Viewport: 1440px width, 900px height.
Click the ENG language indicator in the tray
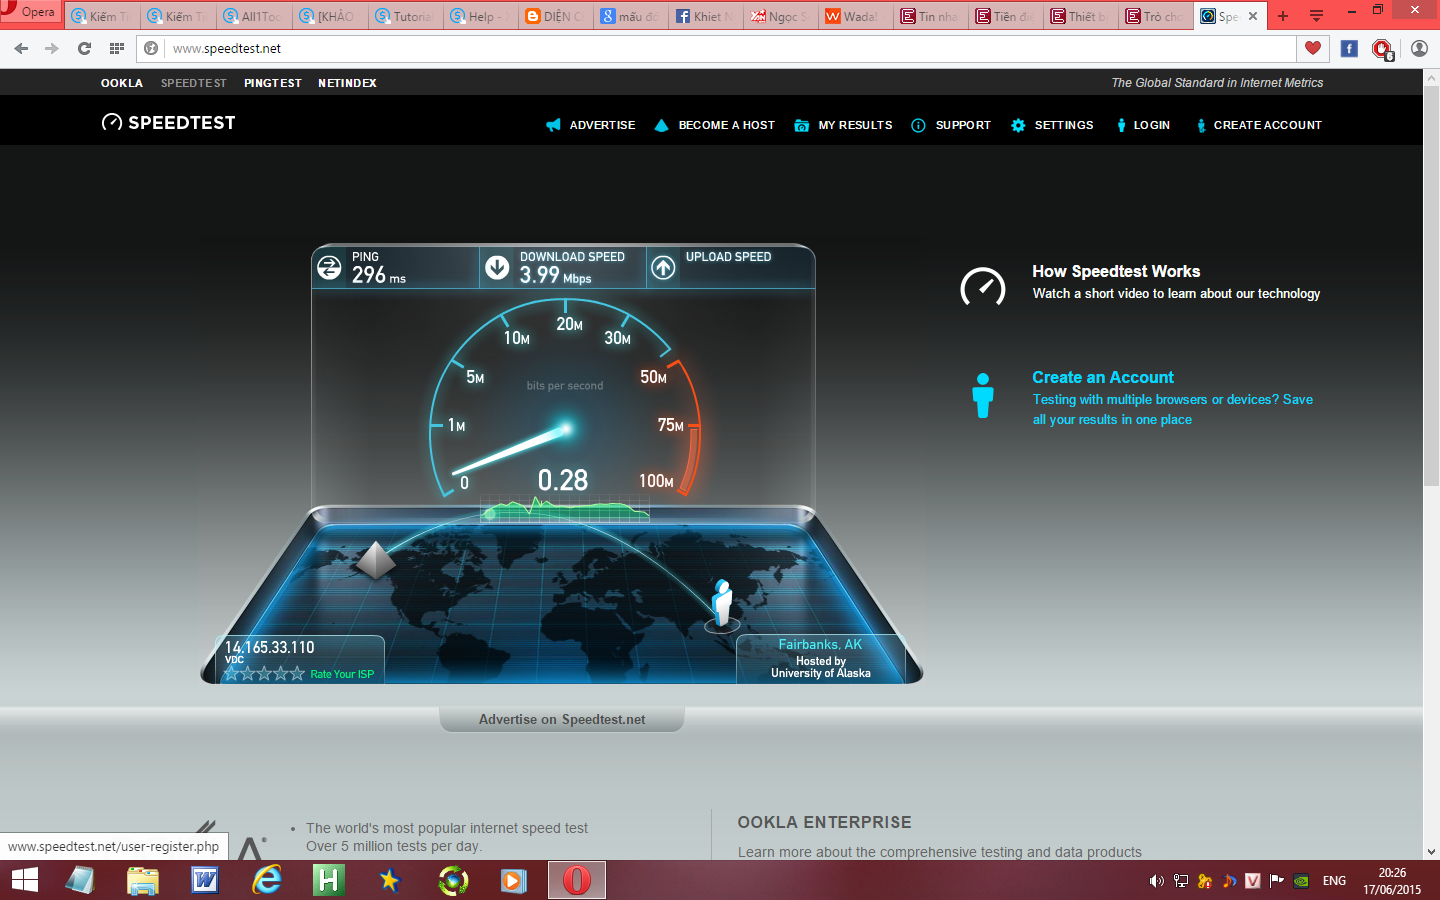tap(1334, 881)
